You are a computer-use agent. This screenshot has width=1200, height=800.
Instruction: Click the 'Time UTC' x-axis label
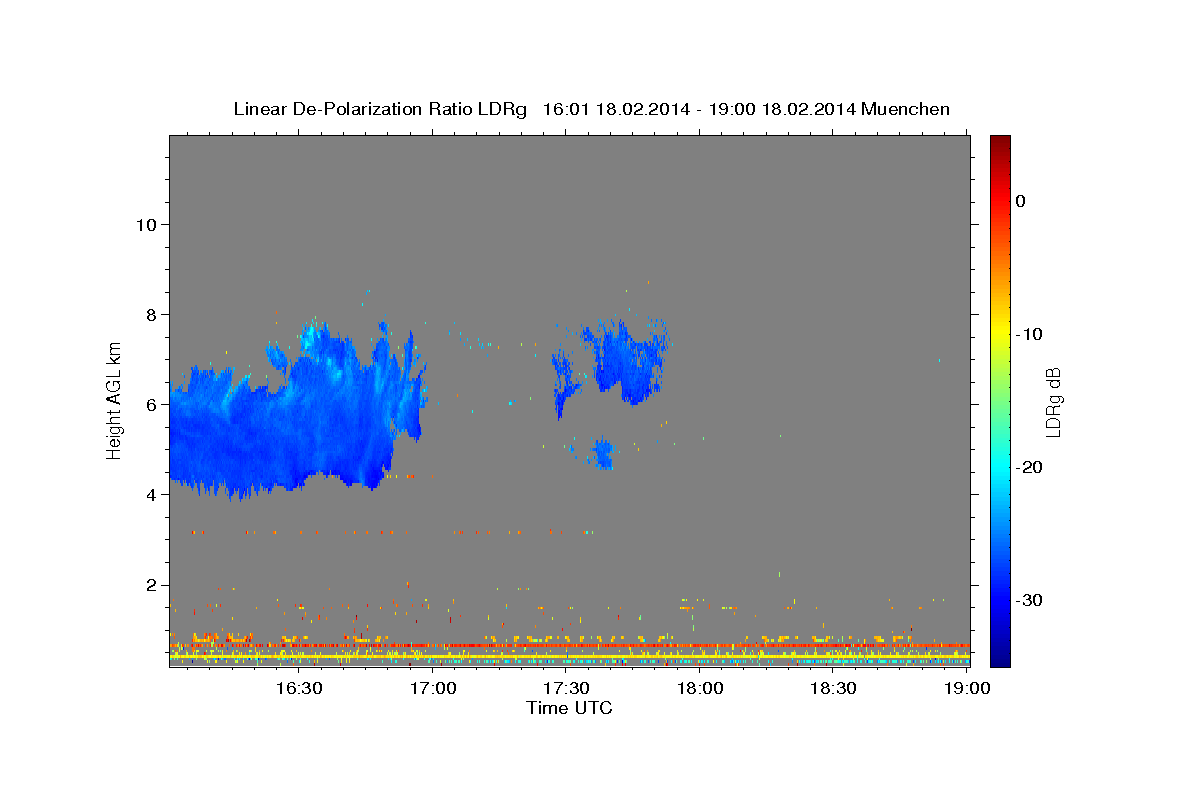[x=569, y=708]
